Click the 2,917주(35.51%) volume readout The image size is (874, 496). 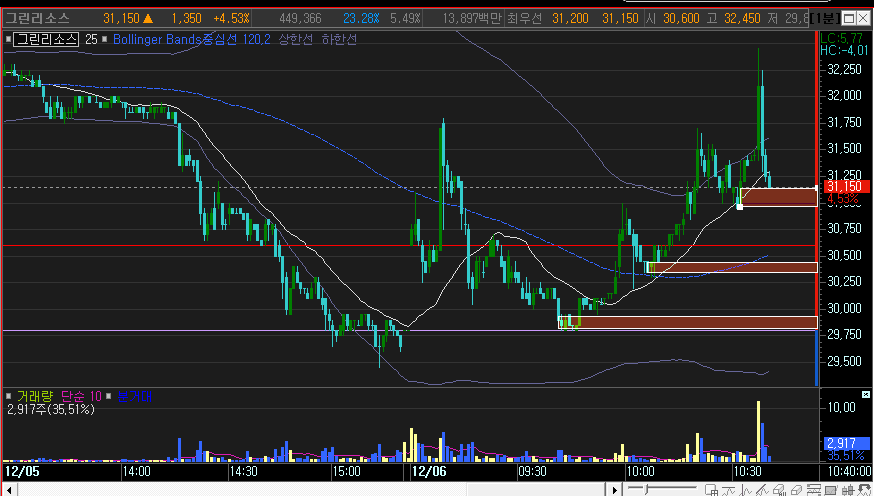point(51,410)
